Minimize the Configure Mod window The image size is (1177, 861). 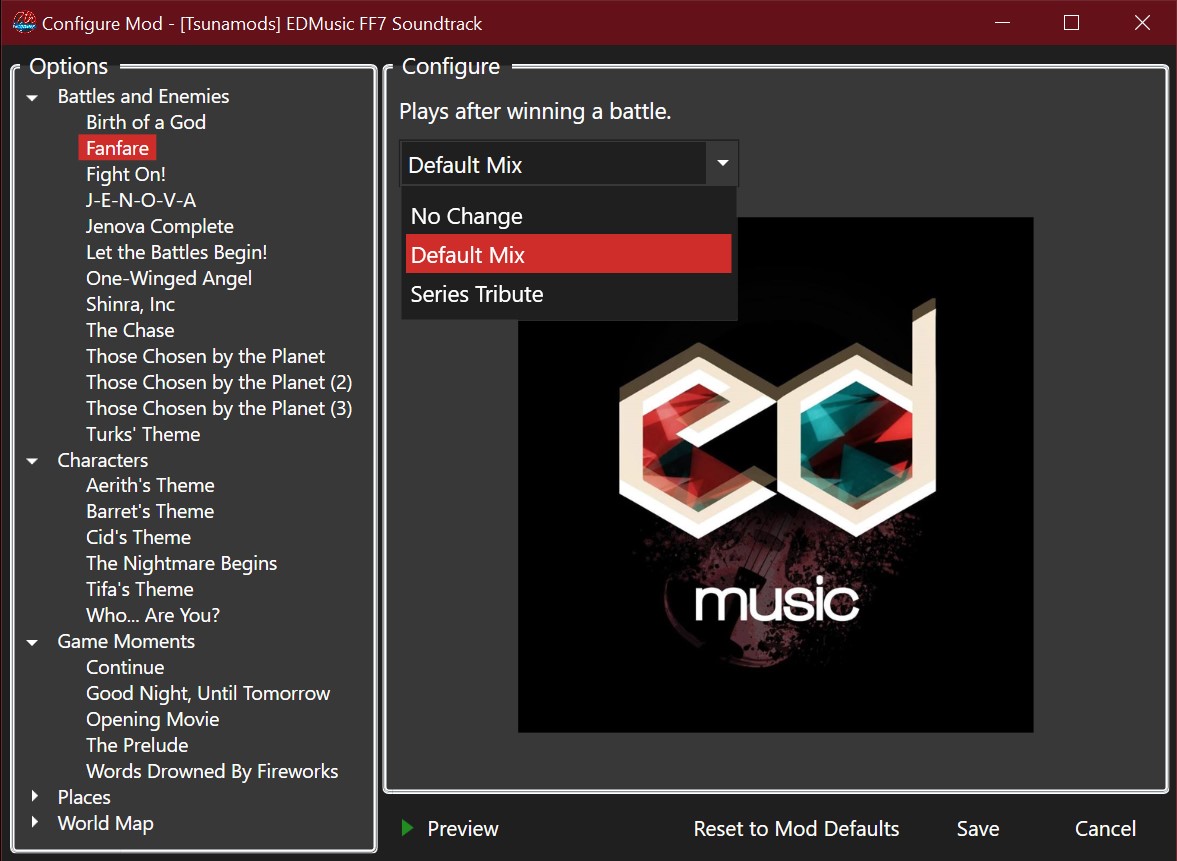click(x=1002, y=23)
